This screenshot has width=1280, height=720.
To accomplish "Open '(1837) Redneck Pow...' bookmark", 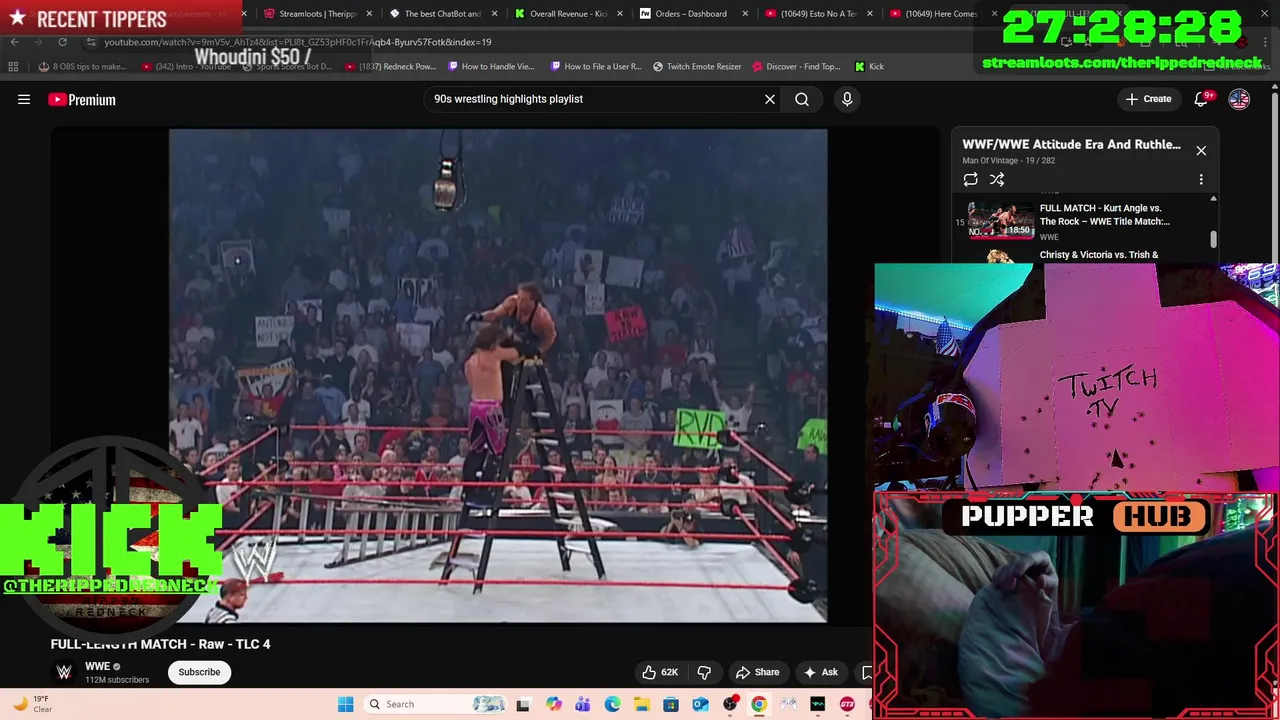I will click(391, 66).
